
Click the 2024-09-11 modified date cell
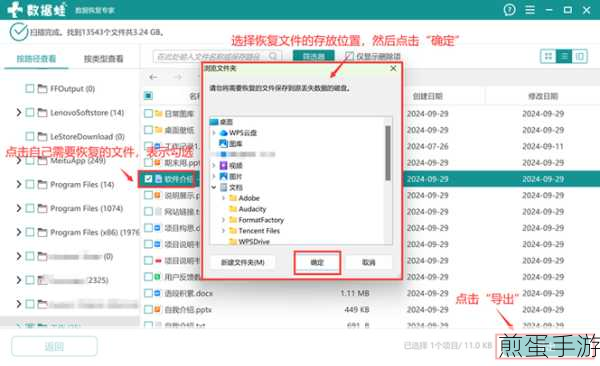tap(543, 146)
